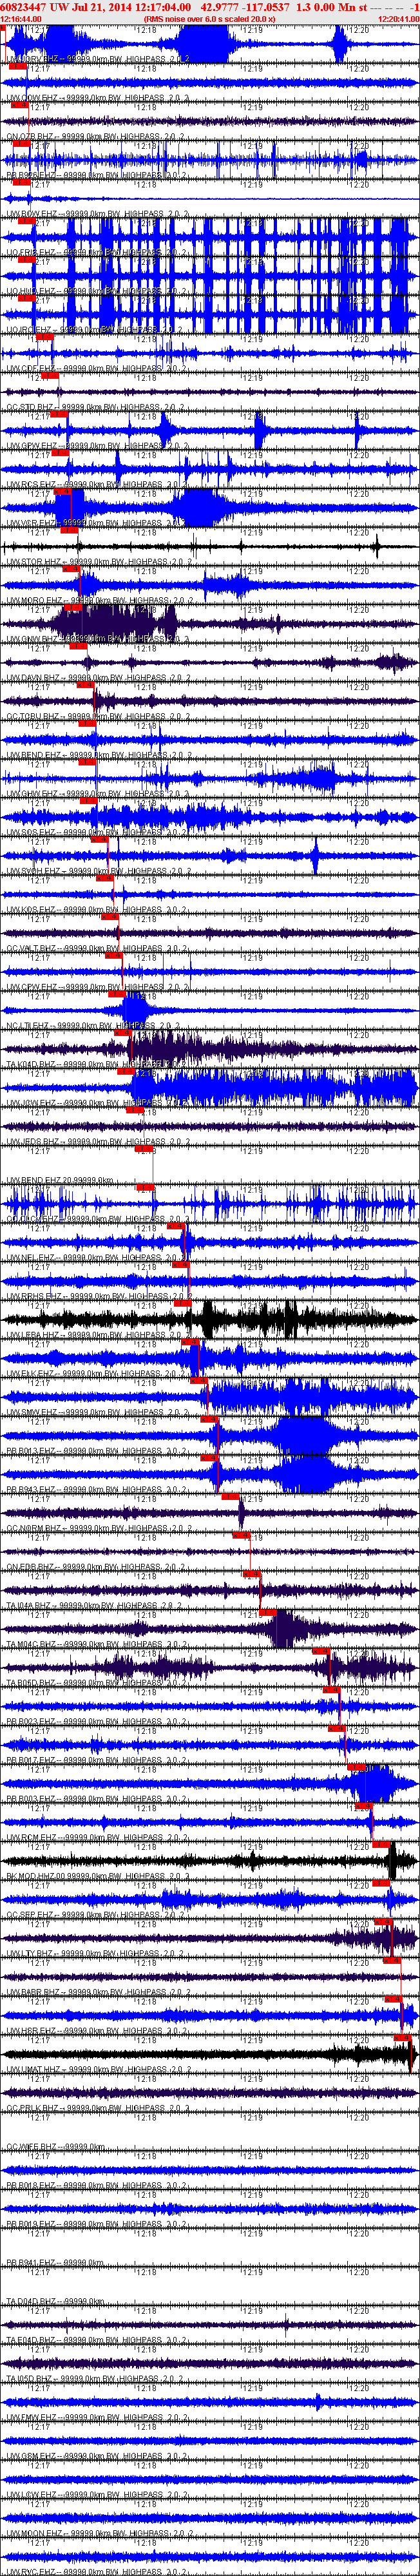
Task: Click red pick marker on UW.LEBA trace
Action: pos(182,1303)
